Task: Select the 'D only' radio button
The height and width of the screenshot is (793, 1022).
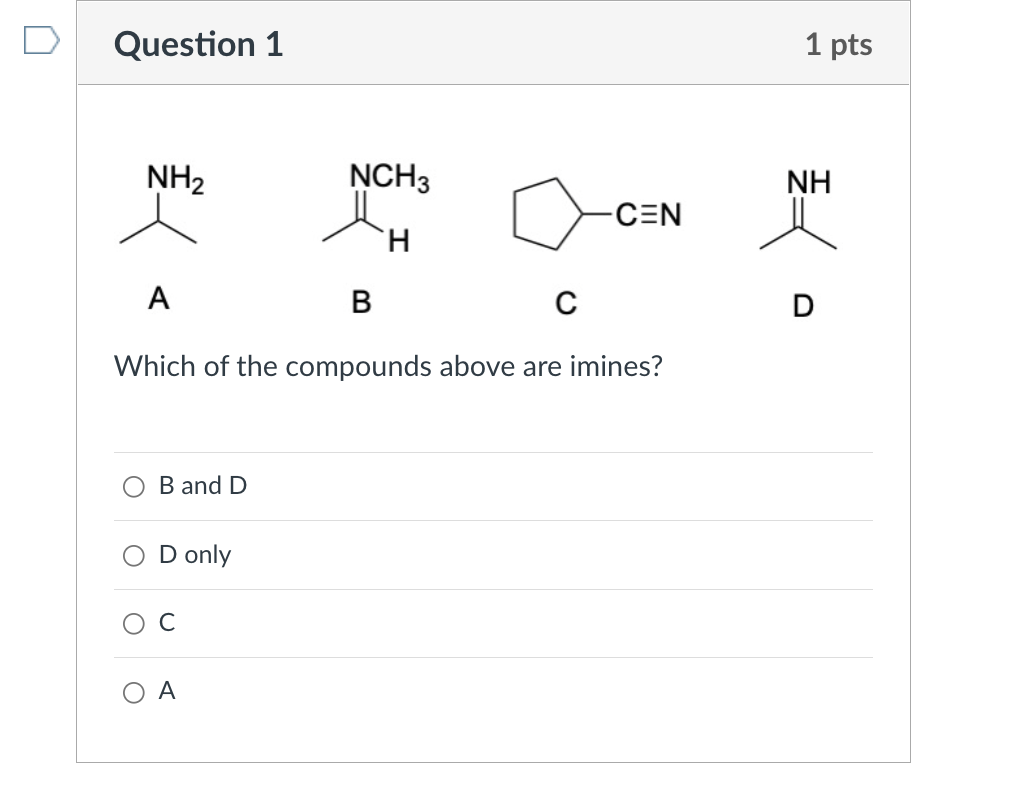Action: [134, 556]
